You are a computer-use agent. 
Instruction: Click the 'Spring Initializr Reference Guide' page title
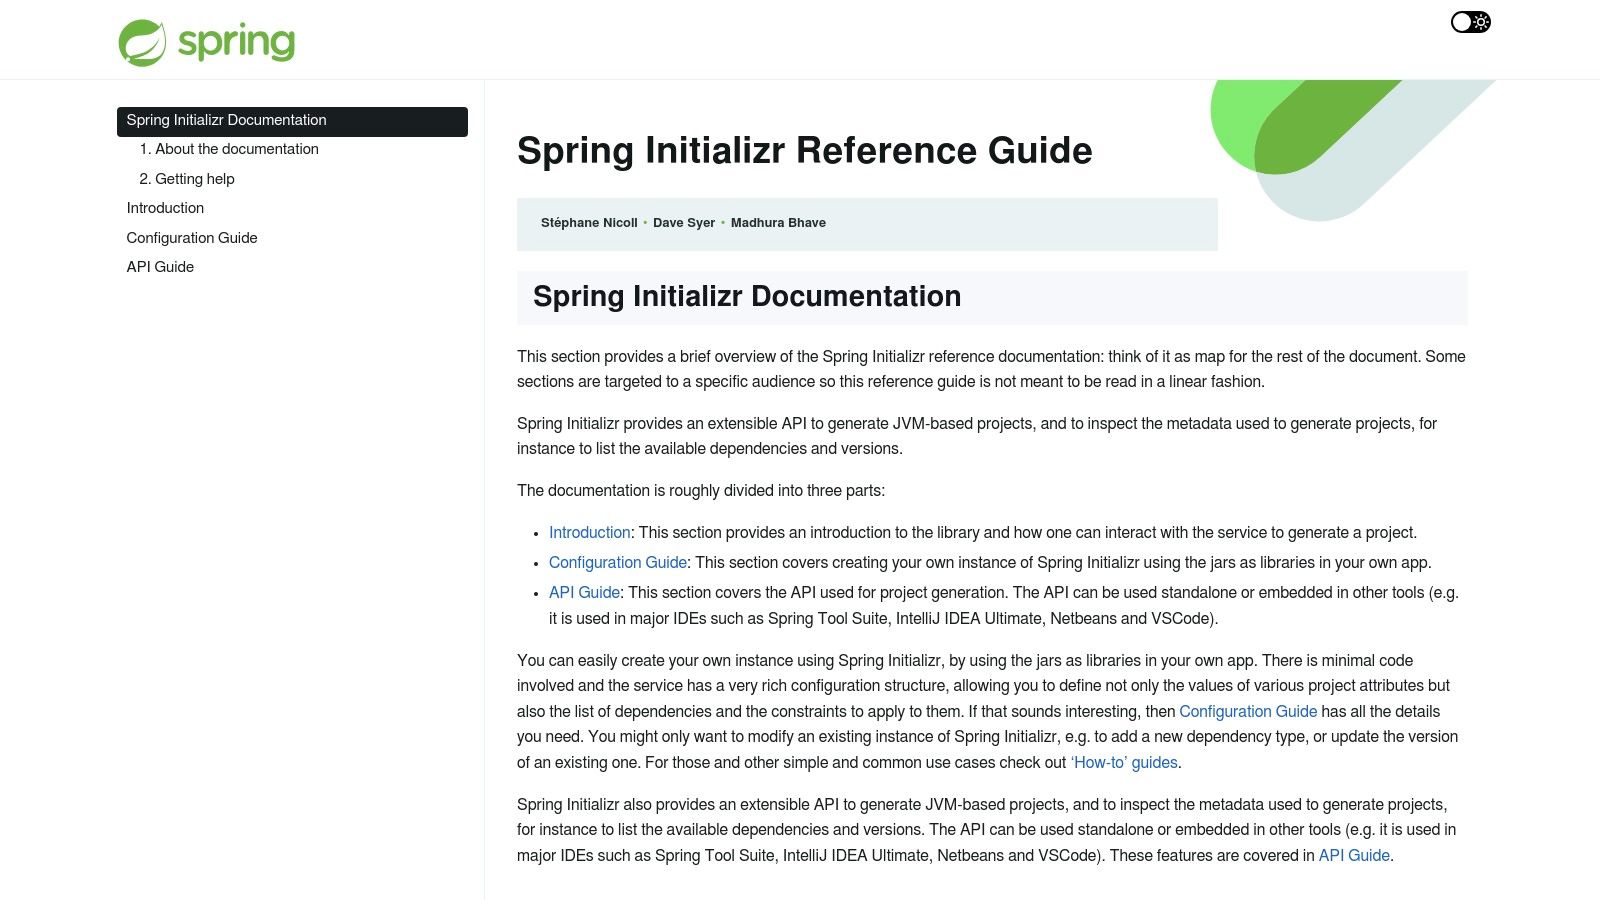tap(805, 150)
